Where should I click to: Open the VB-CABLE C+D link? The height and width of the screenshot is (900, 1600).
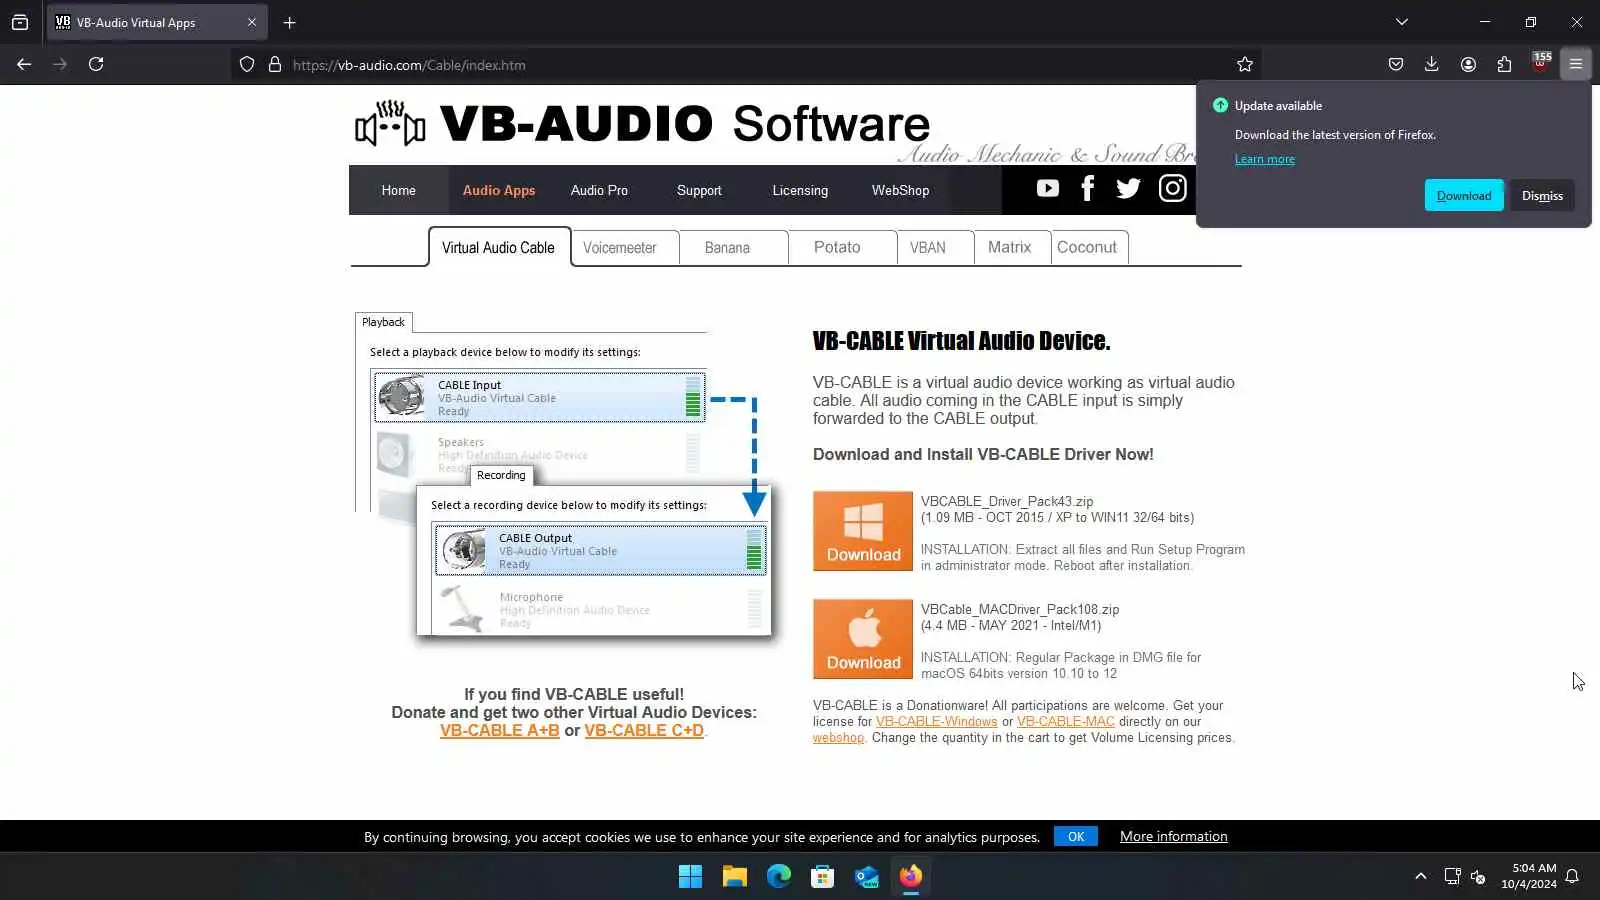(644, 730)
